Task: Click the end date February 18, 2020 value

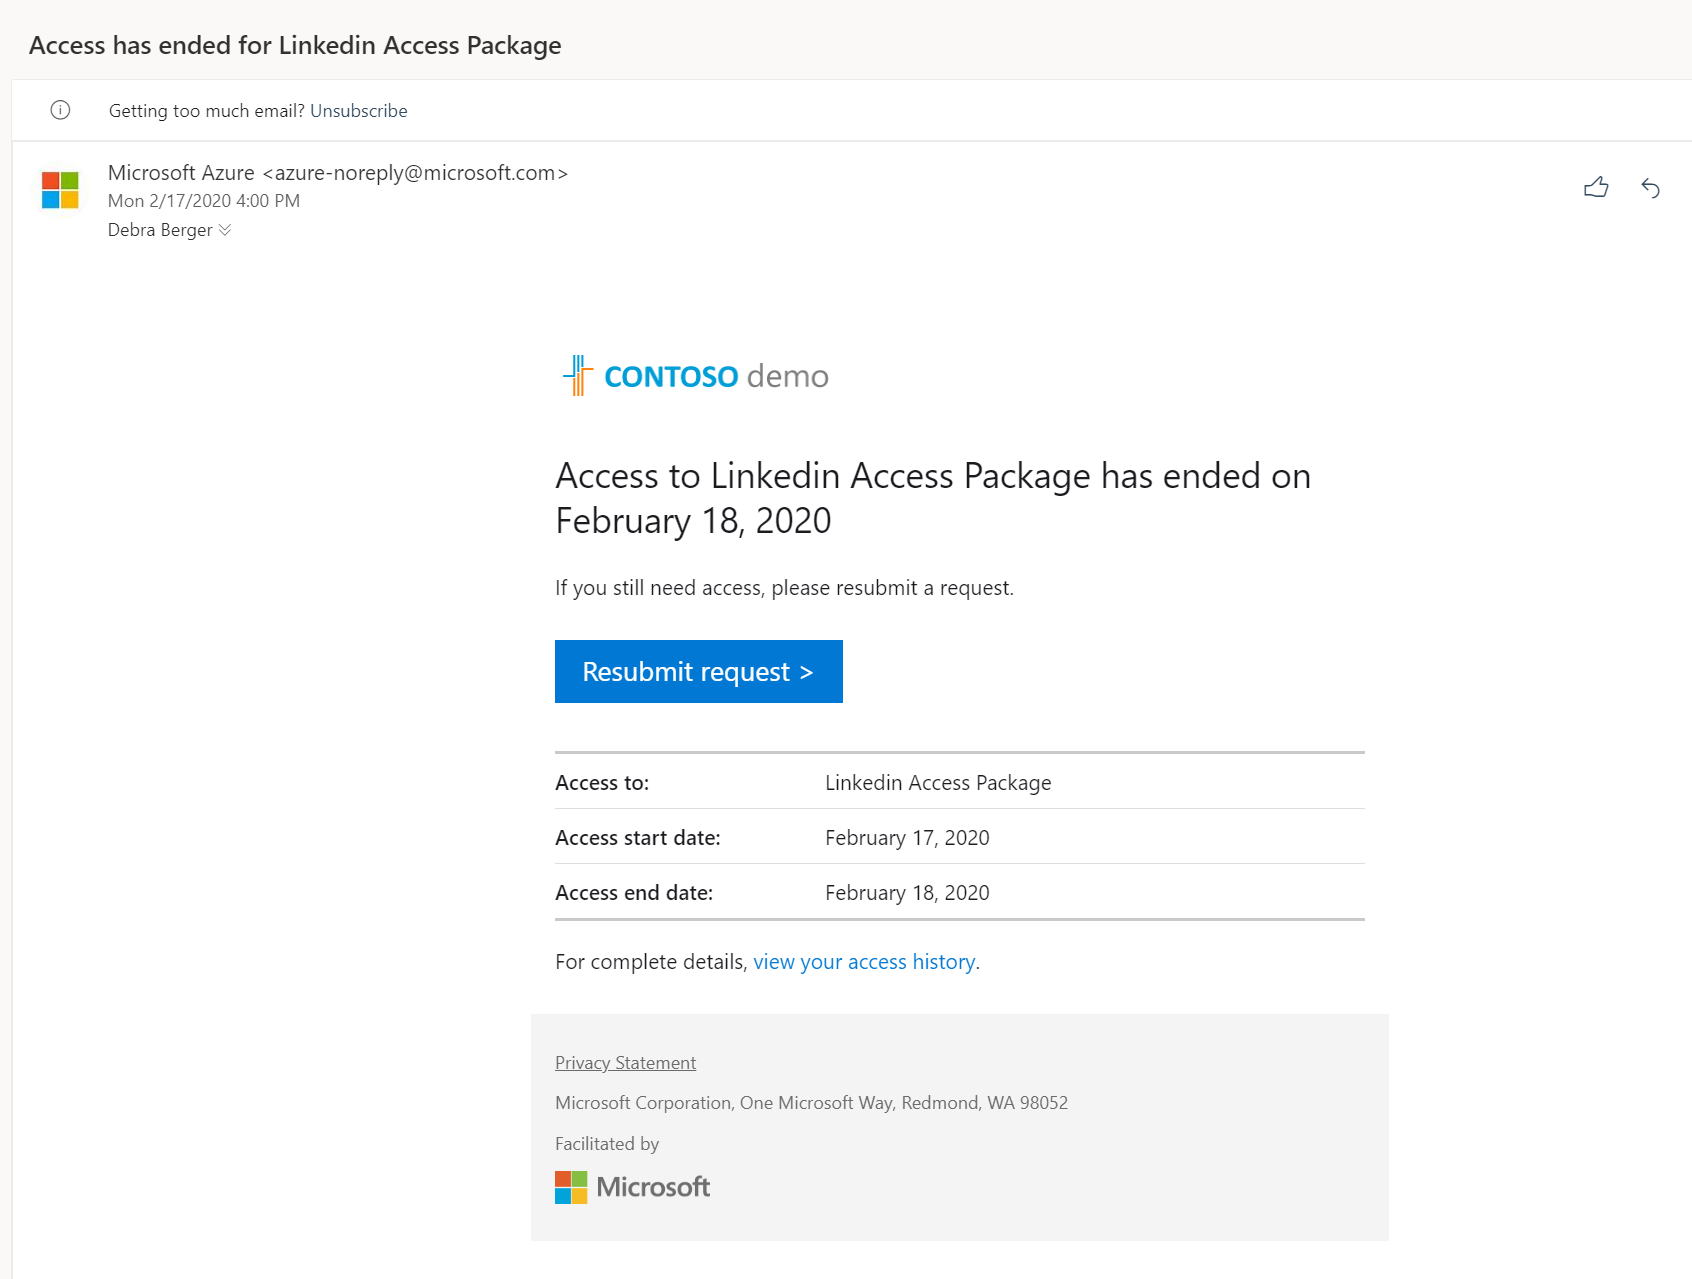Action: (907, 893)
